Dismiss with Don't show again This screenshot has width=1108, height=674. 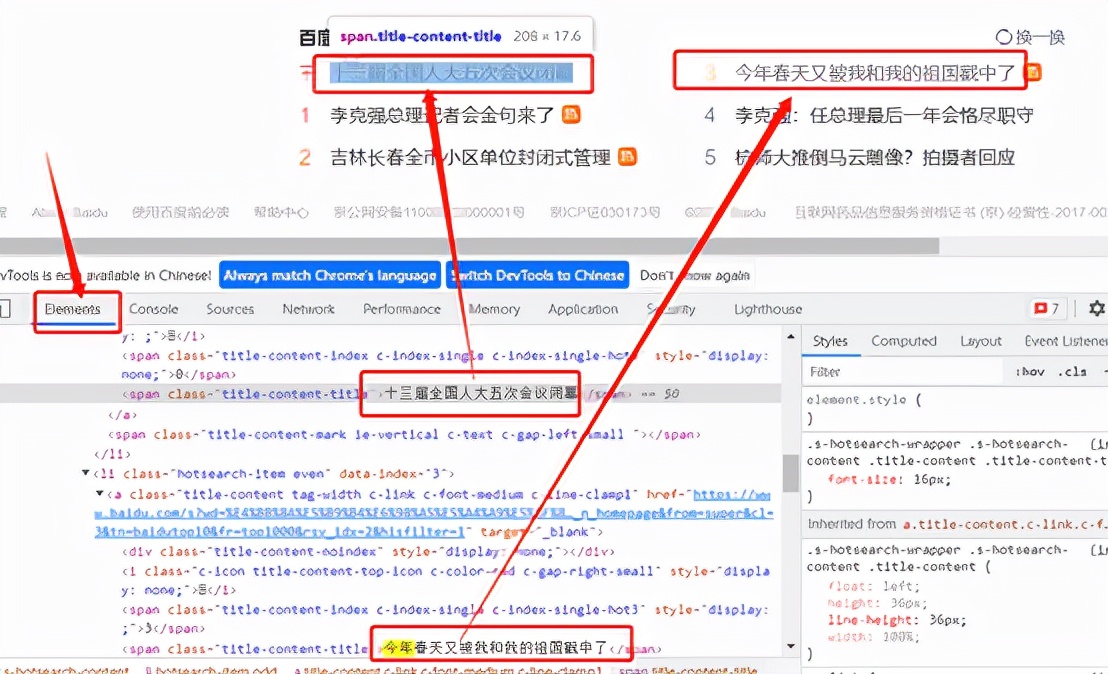pos(695,275)
